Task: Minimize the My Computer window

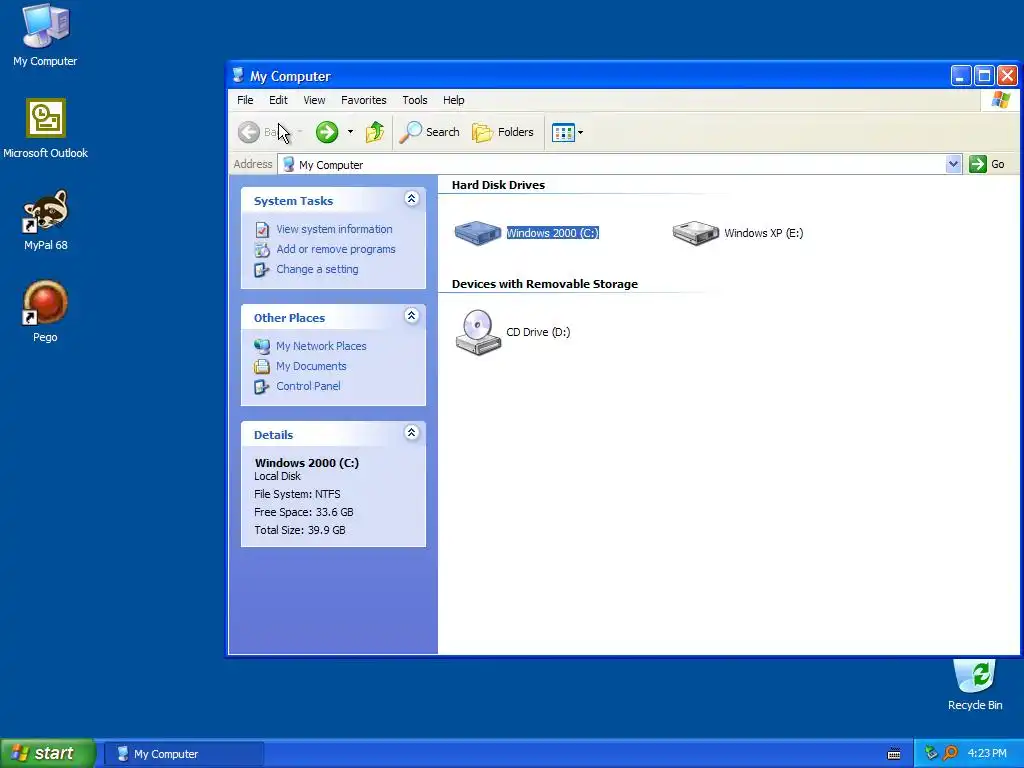Action: click(961, 76)
